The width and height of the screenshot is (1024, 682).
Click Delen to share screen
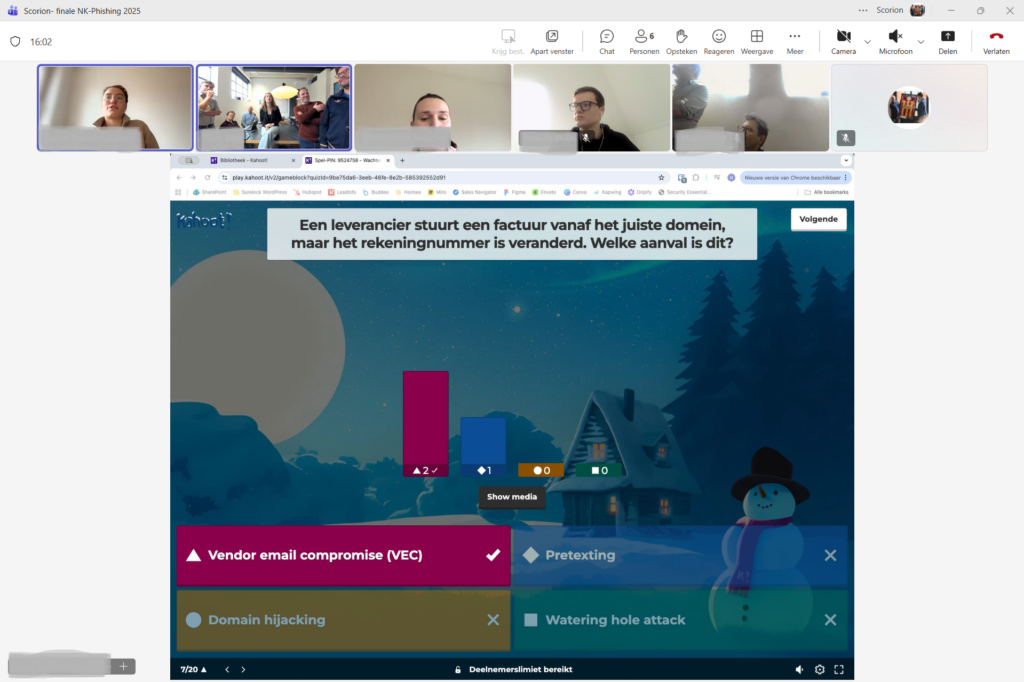(947, 41)
